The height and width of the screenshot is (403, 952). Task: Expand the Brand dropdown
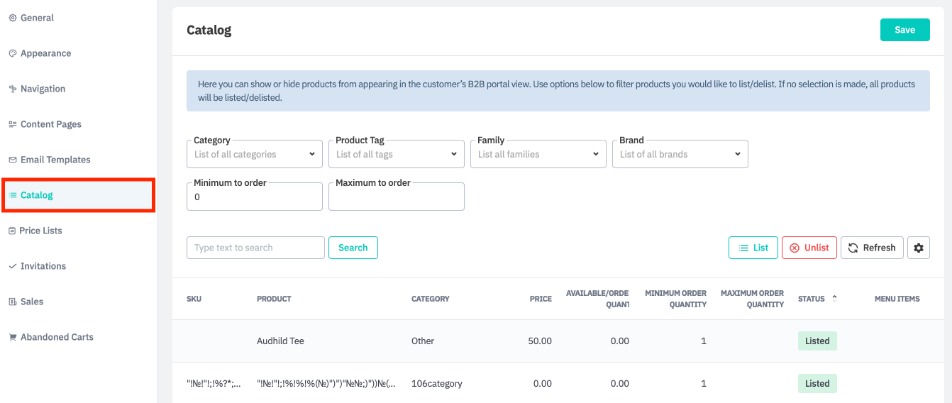(680, 155)
